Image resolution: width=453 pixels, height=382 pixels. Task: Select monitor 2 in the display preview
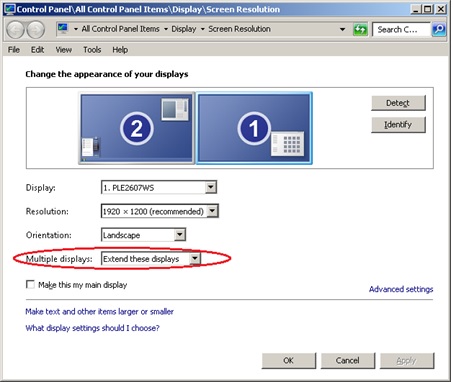tap(137, 128)
